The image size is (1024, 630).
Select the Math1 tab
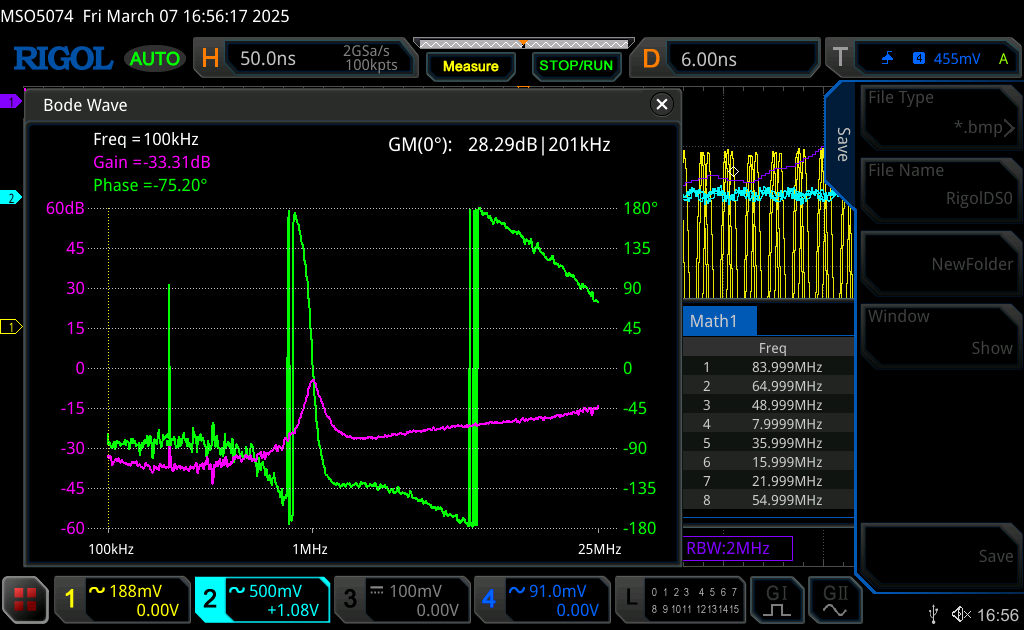coord(720,321)
